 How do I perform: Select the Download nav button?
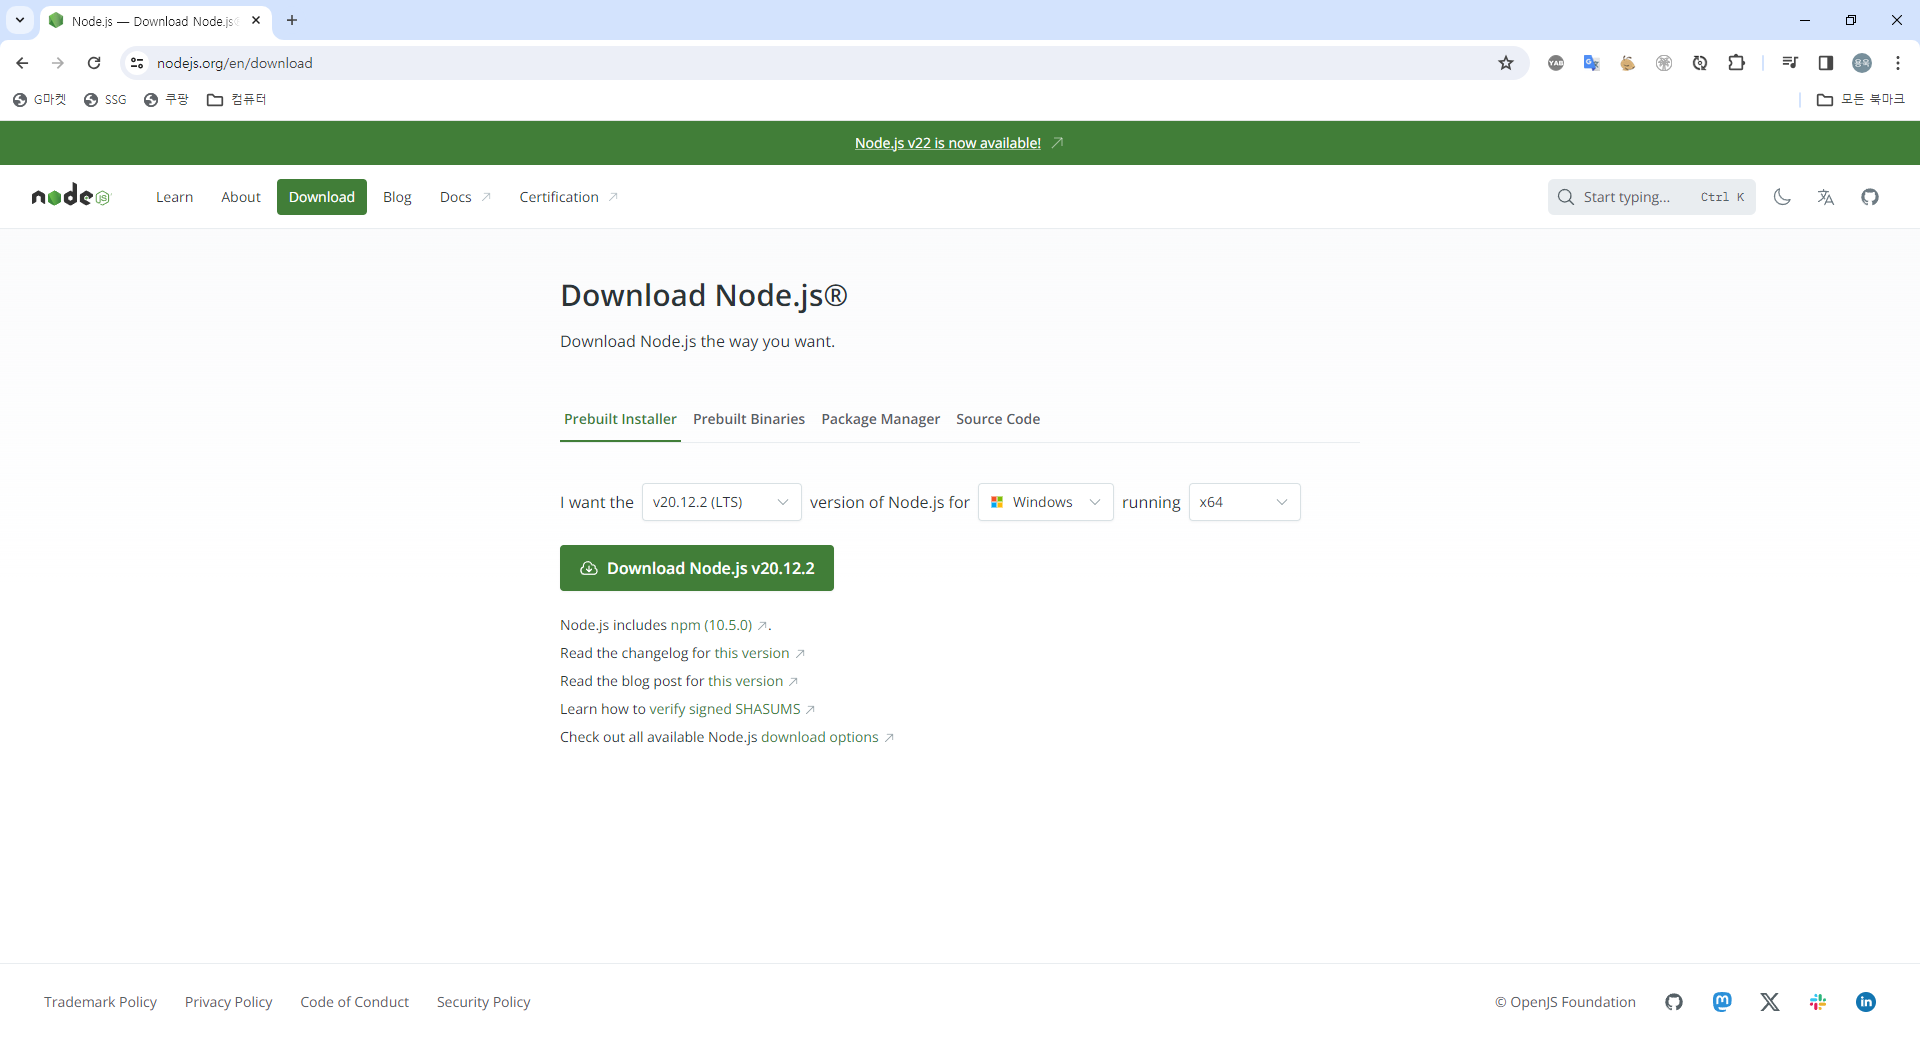click(322, 197)
